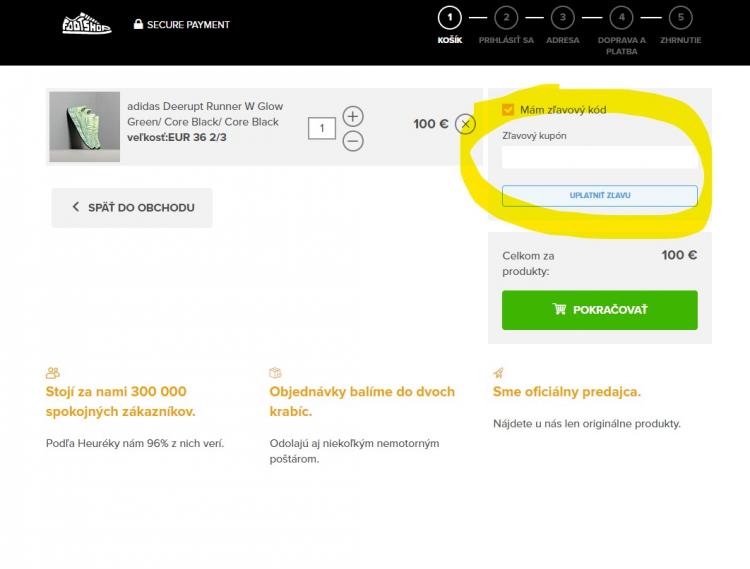This screenshot has height=569, width=750.
Task: Click the total '100 €' next to Celkom
Action: pyautogui.click(x=679, y=255)
